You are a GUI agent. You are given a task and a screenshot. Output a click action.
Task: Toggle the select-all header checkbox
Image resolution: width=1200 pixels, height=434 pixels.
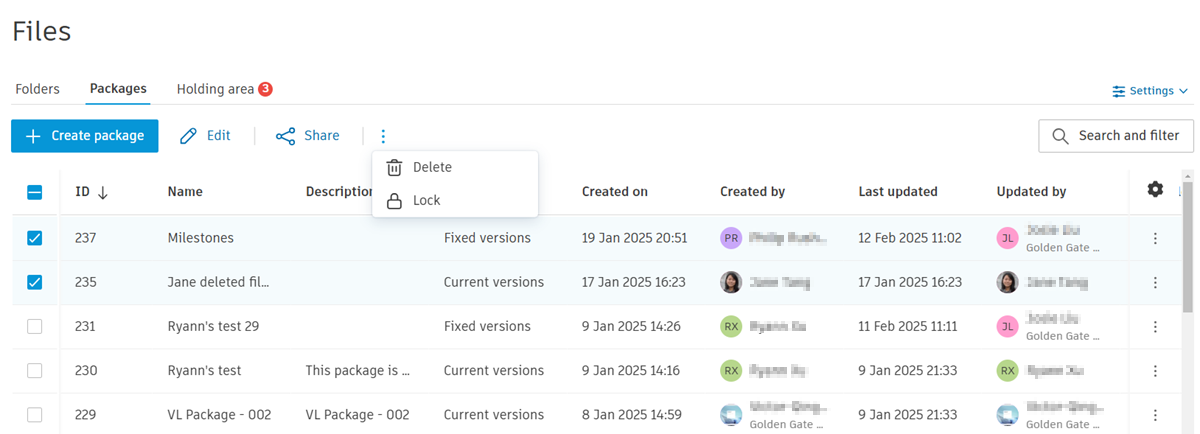pos(35,192)
